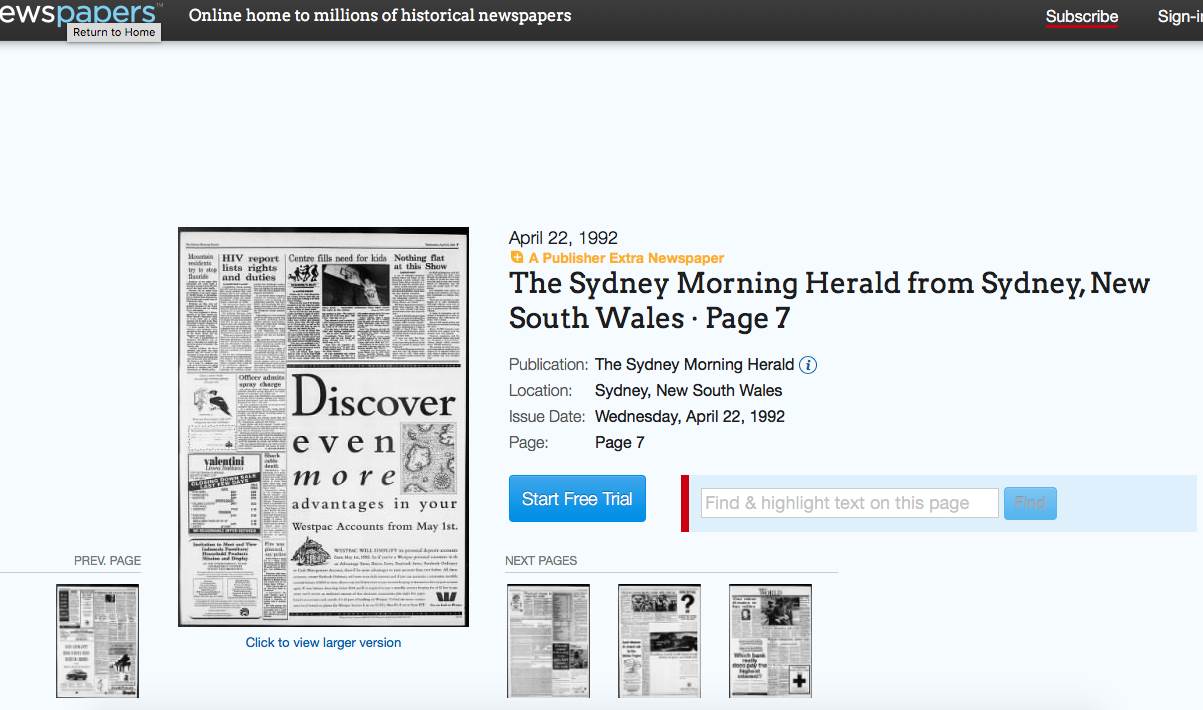Click the 'Click to view larger version' link
The height and width of the screenshot is (710, 1203).
coord(323,643)
